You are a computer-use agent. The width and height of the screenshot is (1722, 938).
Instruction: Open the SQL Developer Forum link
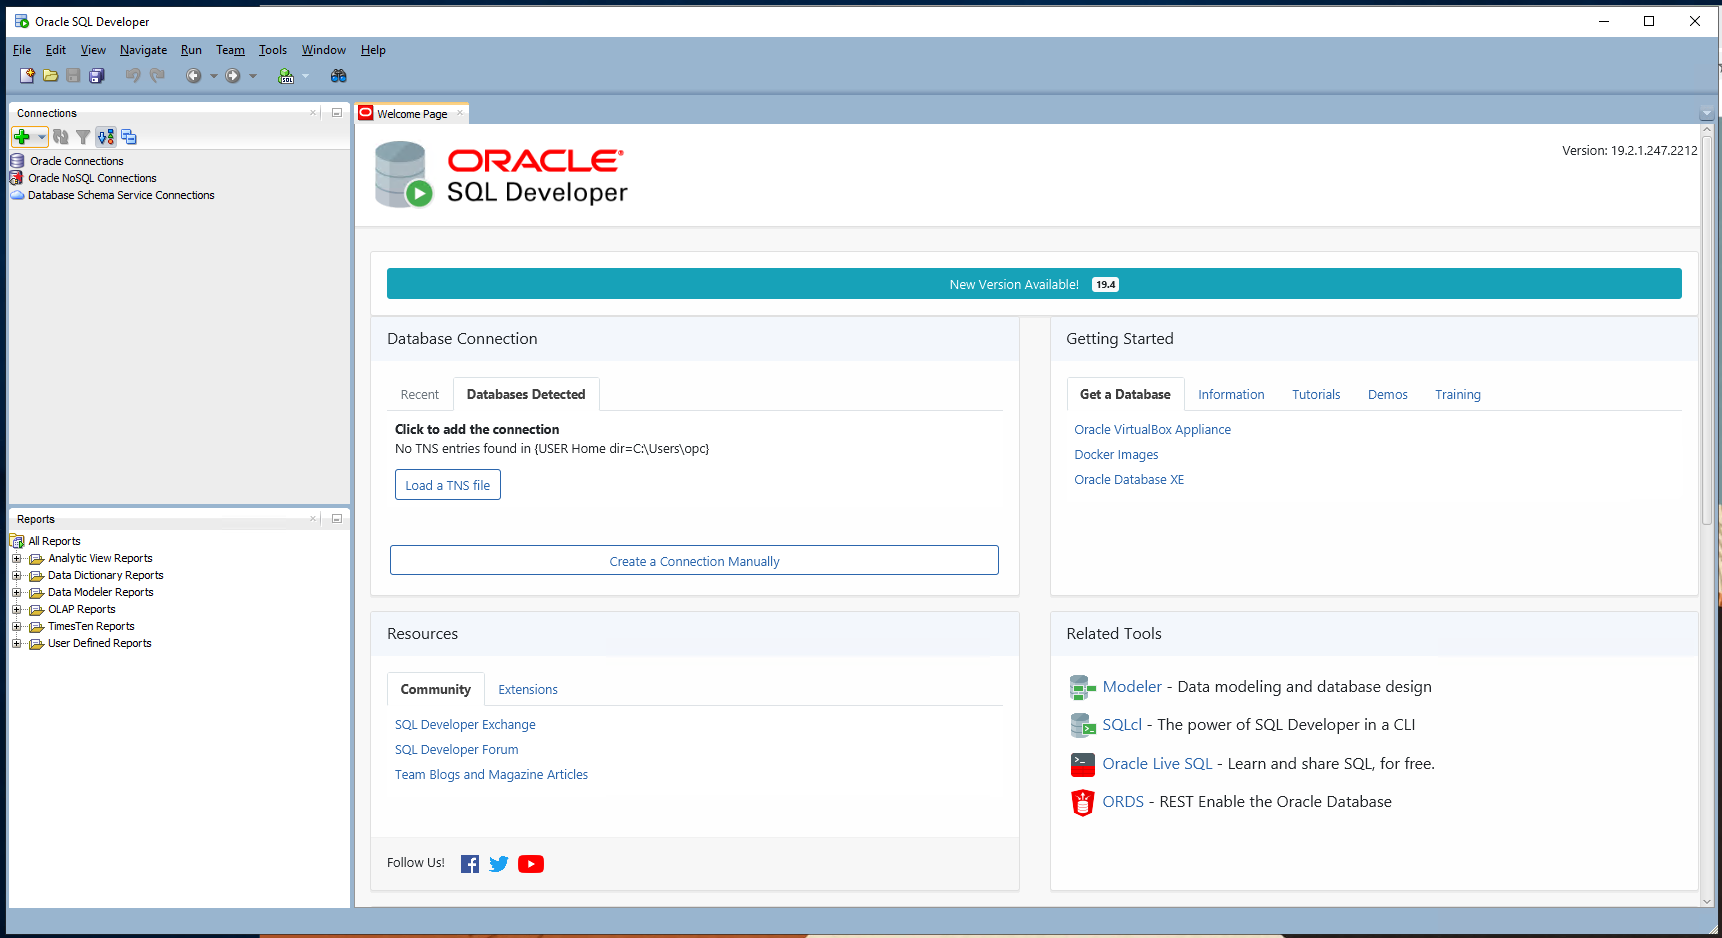click(x=456, y=750)
